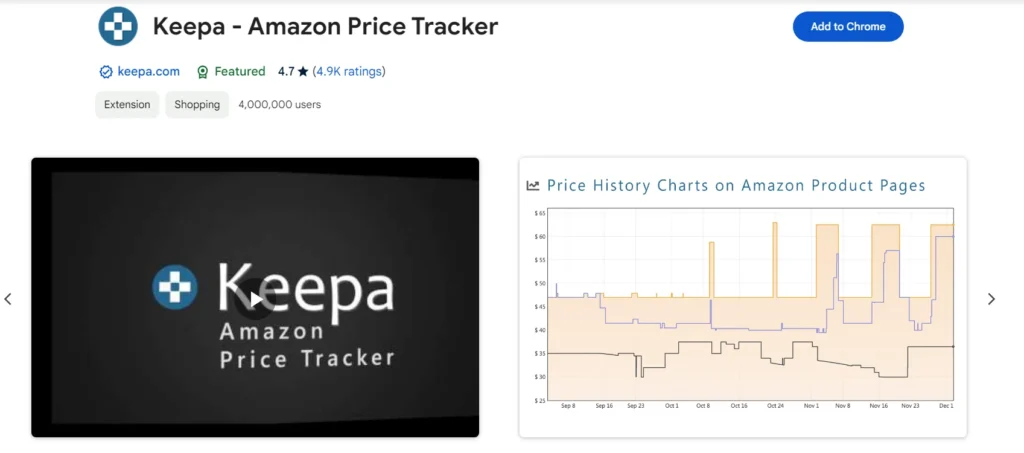Open the keepa.com developer link
The height and width of the screenshot is (453, 1024).
click(x=148, y=72)
